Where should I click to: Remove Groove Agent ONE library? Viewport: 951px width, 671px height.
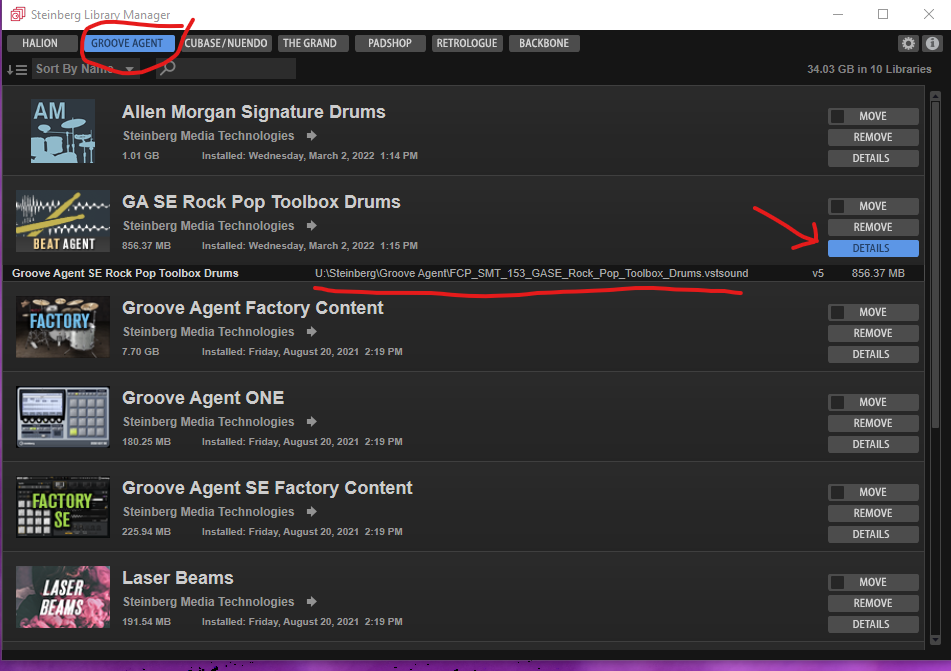coord(873,423)
